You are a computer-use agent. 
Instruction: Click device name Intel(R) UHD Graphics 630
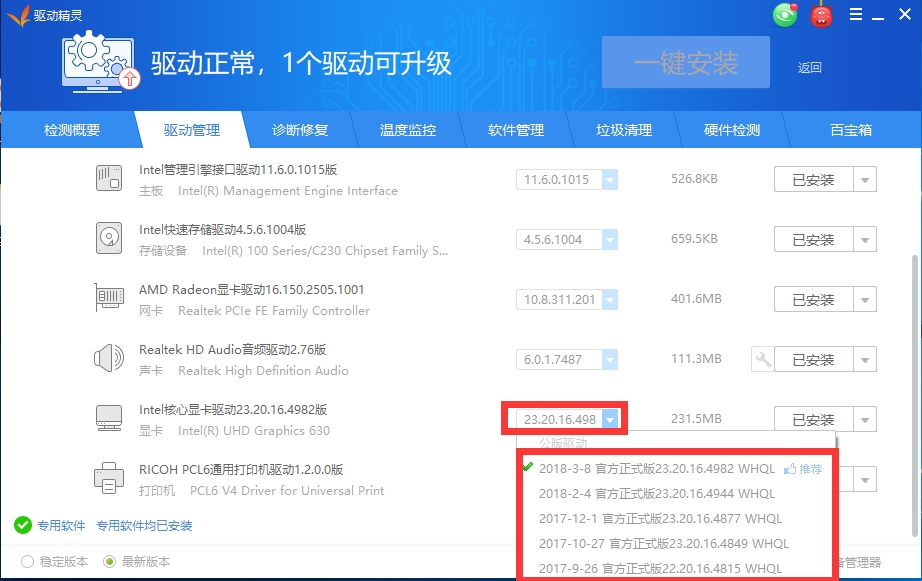pos(254,430)
